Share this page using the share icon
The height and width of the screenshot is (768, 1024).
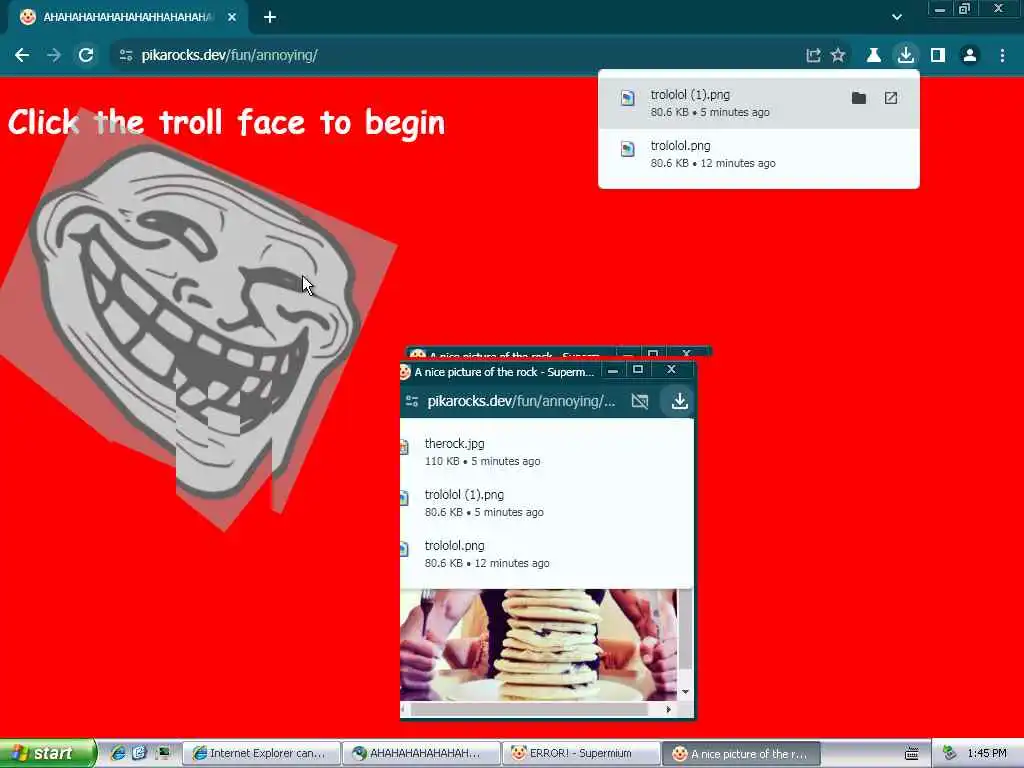[813, 56]
